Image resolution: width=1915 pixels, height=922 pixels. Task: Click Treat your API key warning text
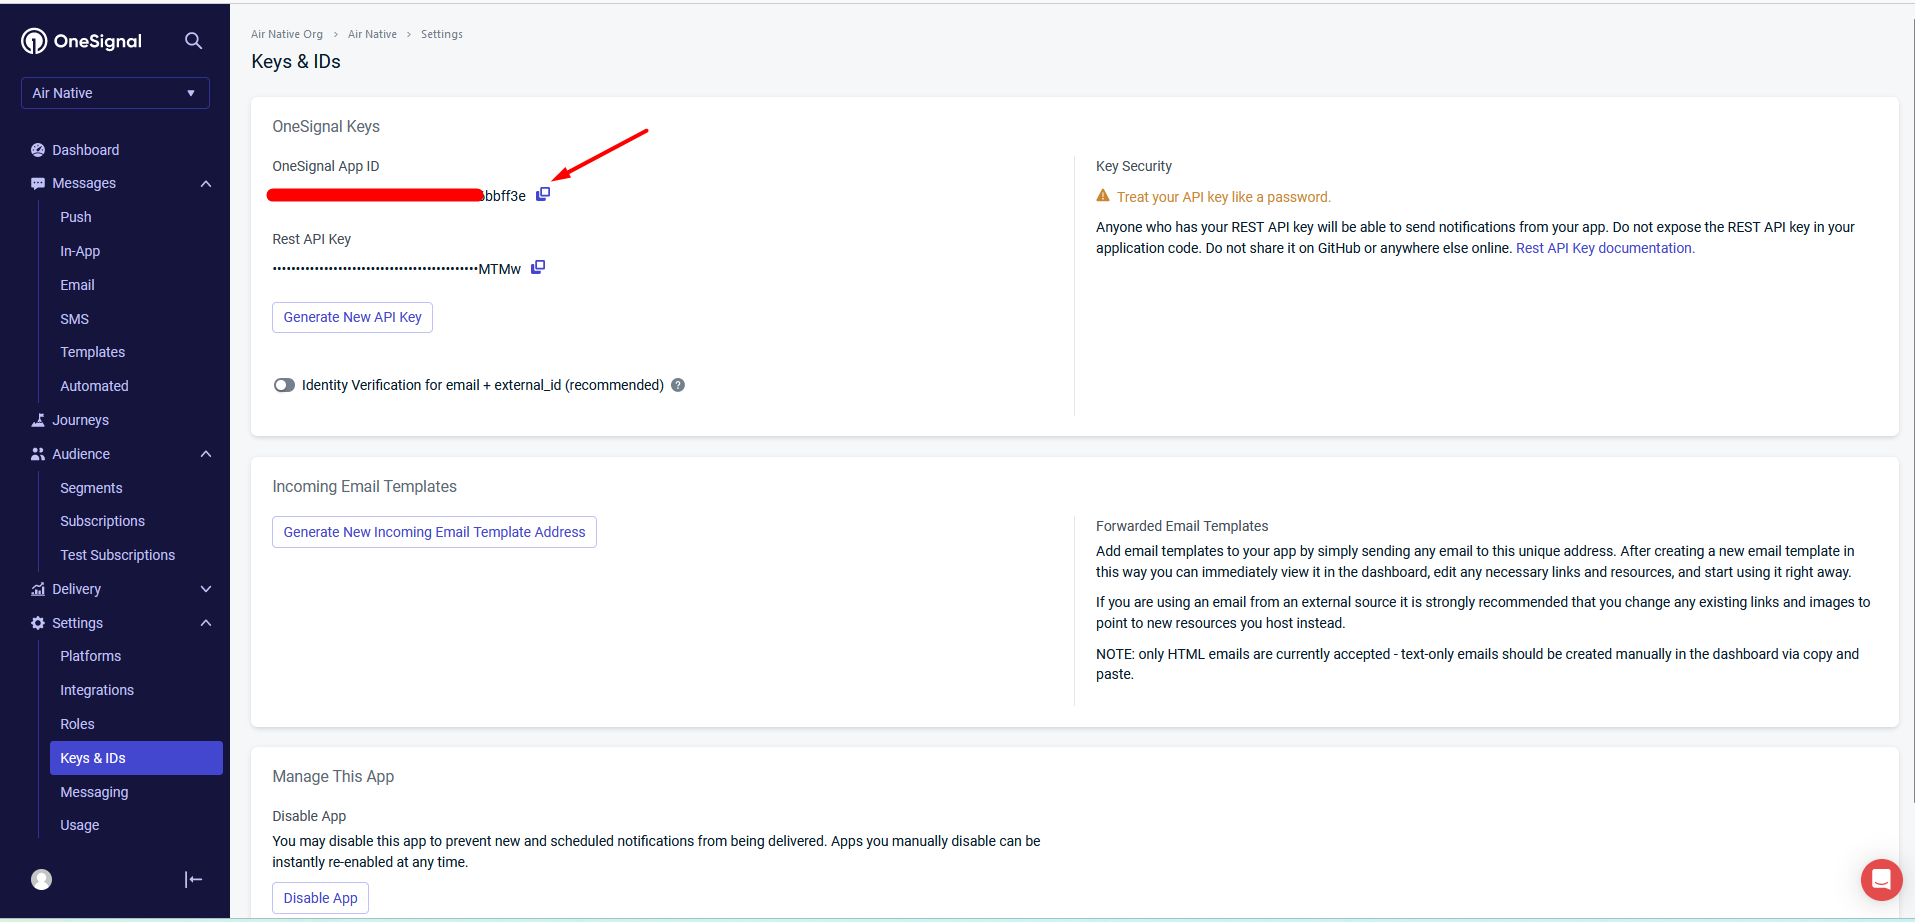1223,197
